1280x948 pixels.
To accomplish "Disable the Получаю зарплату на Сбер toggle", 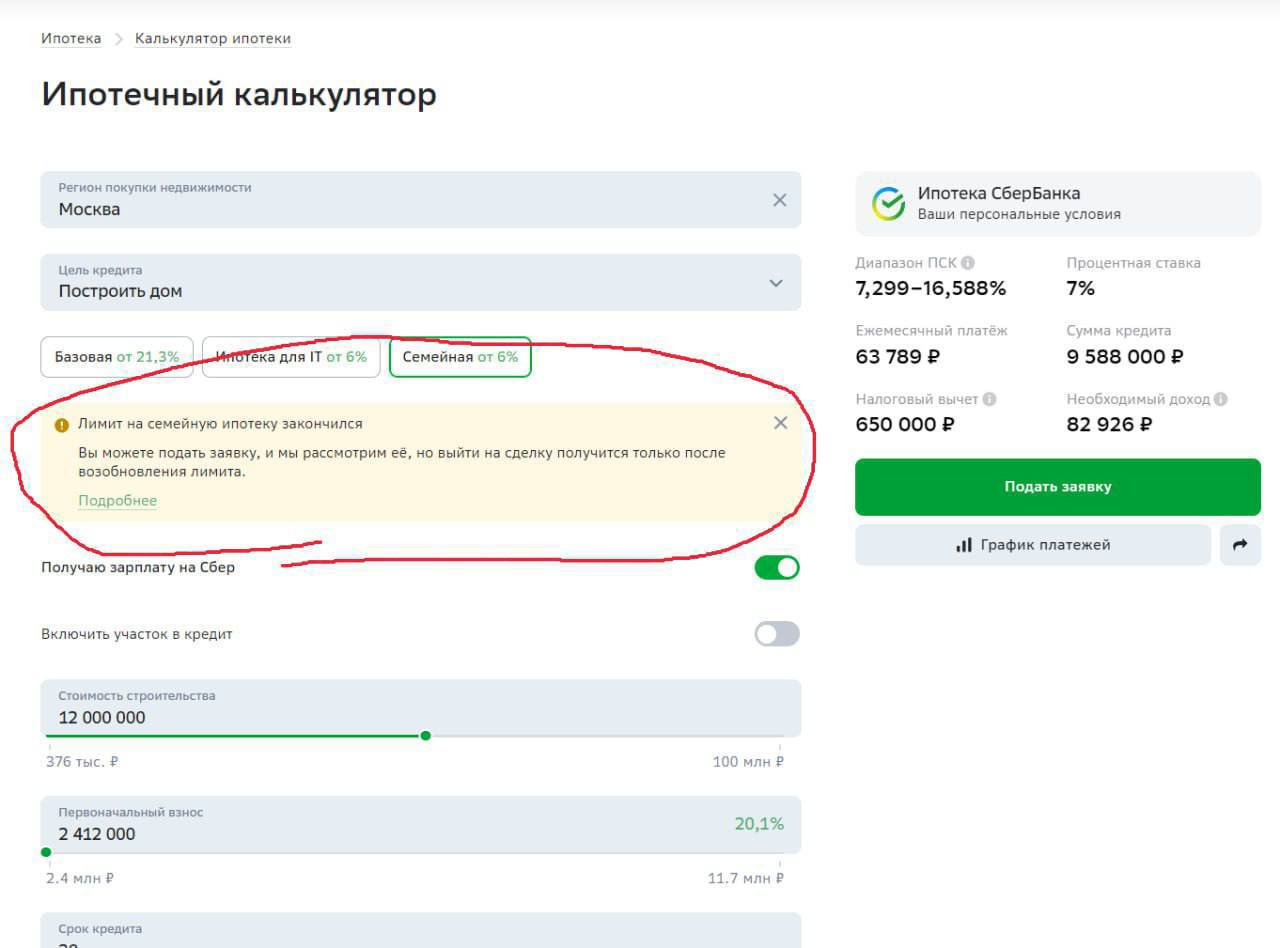I will (x=777, y=568).
